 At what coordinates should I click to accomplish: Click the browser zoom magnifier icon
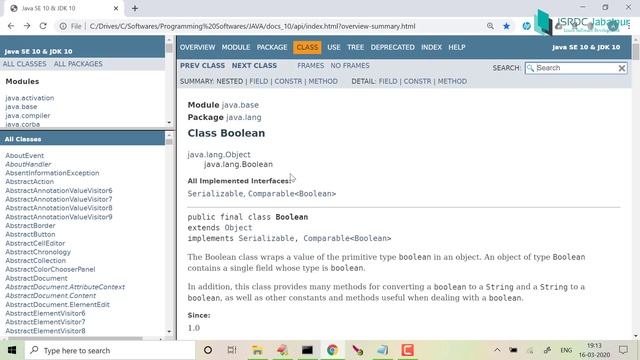(x=490, y=26)
